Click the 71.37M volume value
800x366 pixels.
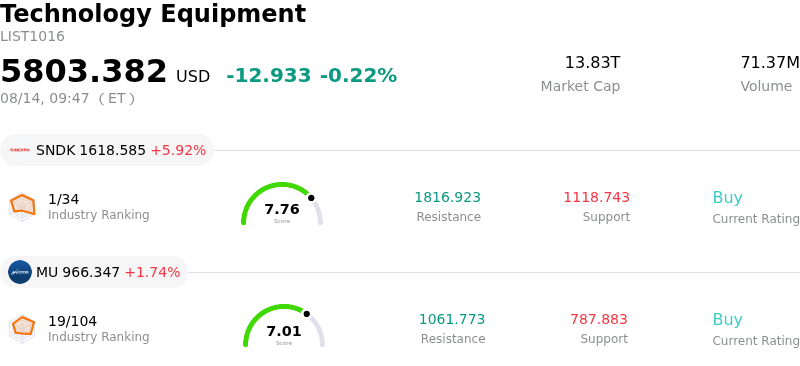(770, 63)
